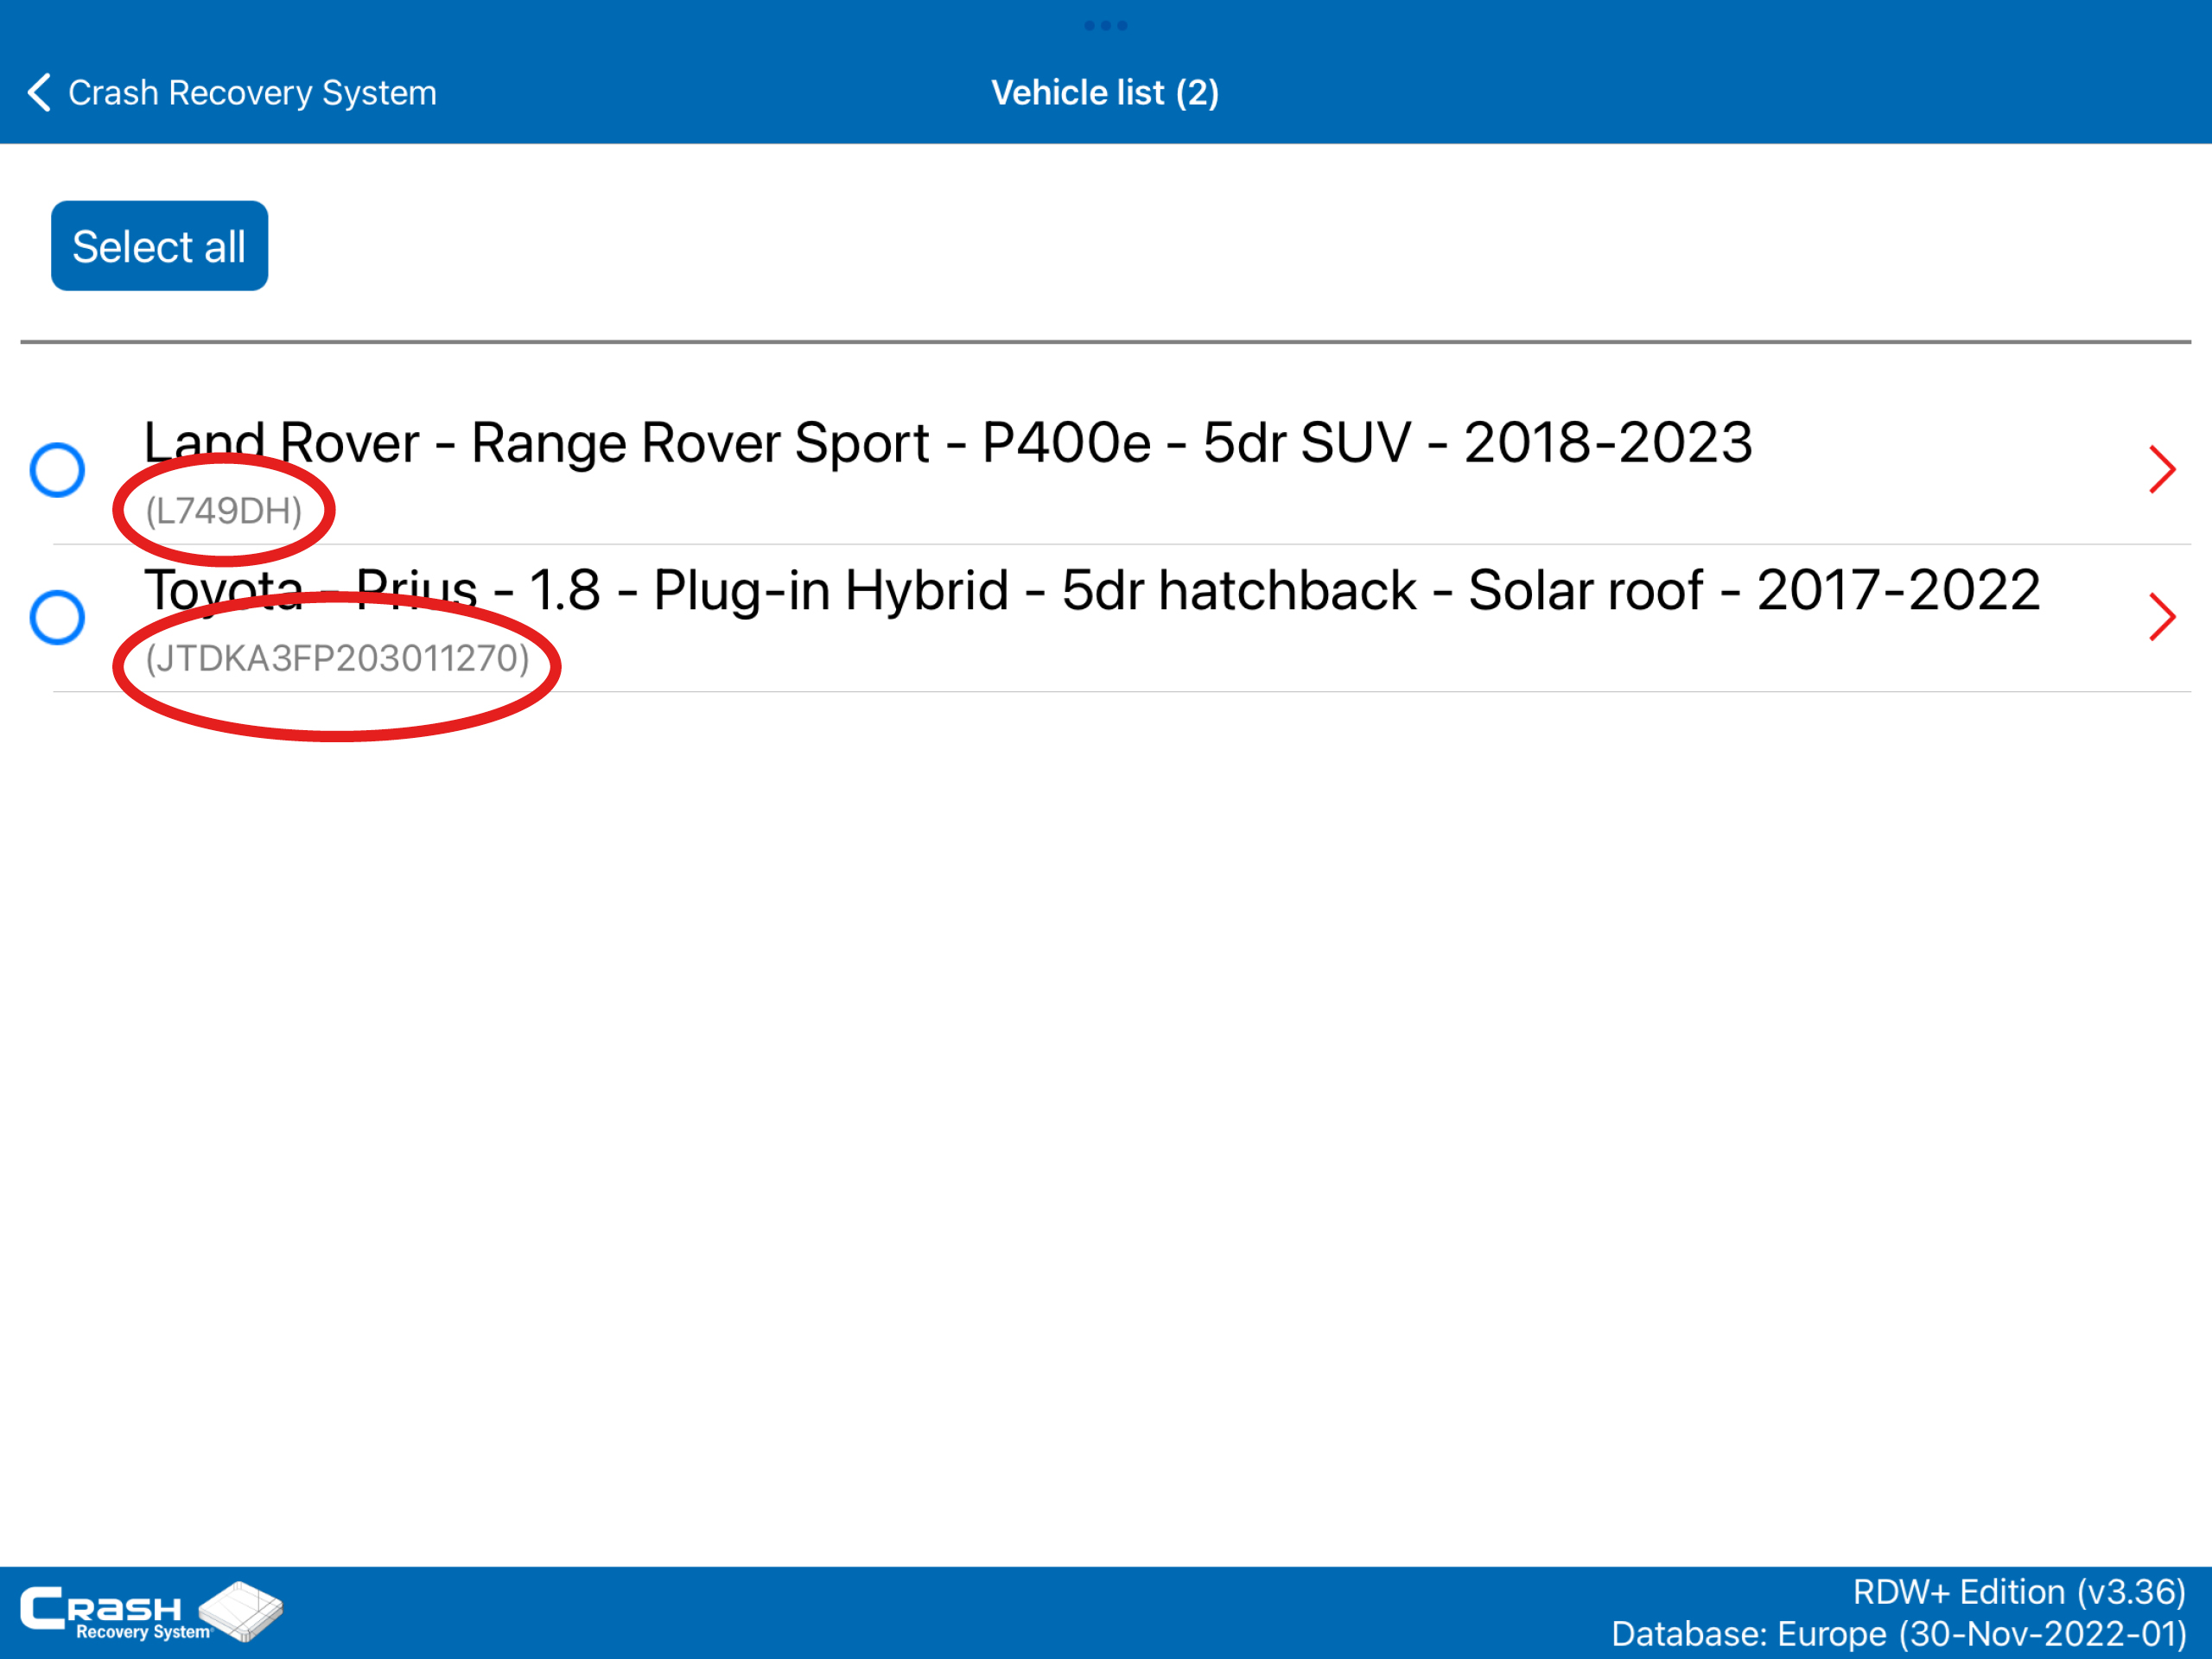Click the Select all button
The width and height of the screenshot is (2212, 1659).
[159, 246]
